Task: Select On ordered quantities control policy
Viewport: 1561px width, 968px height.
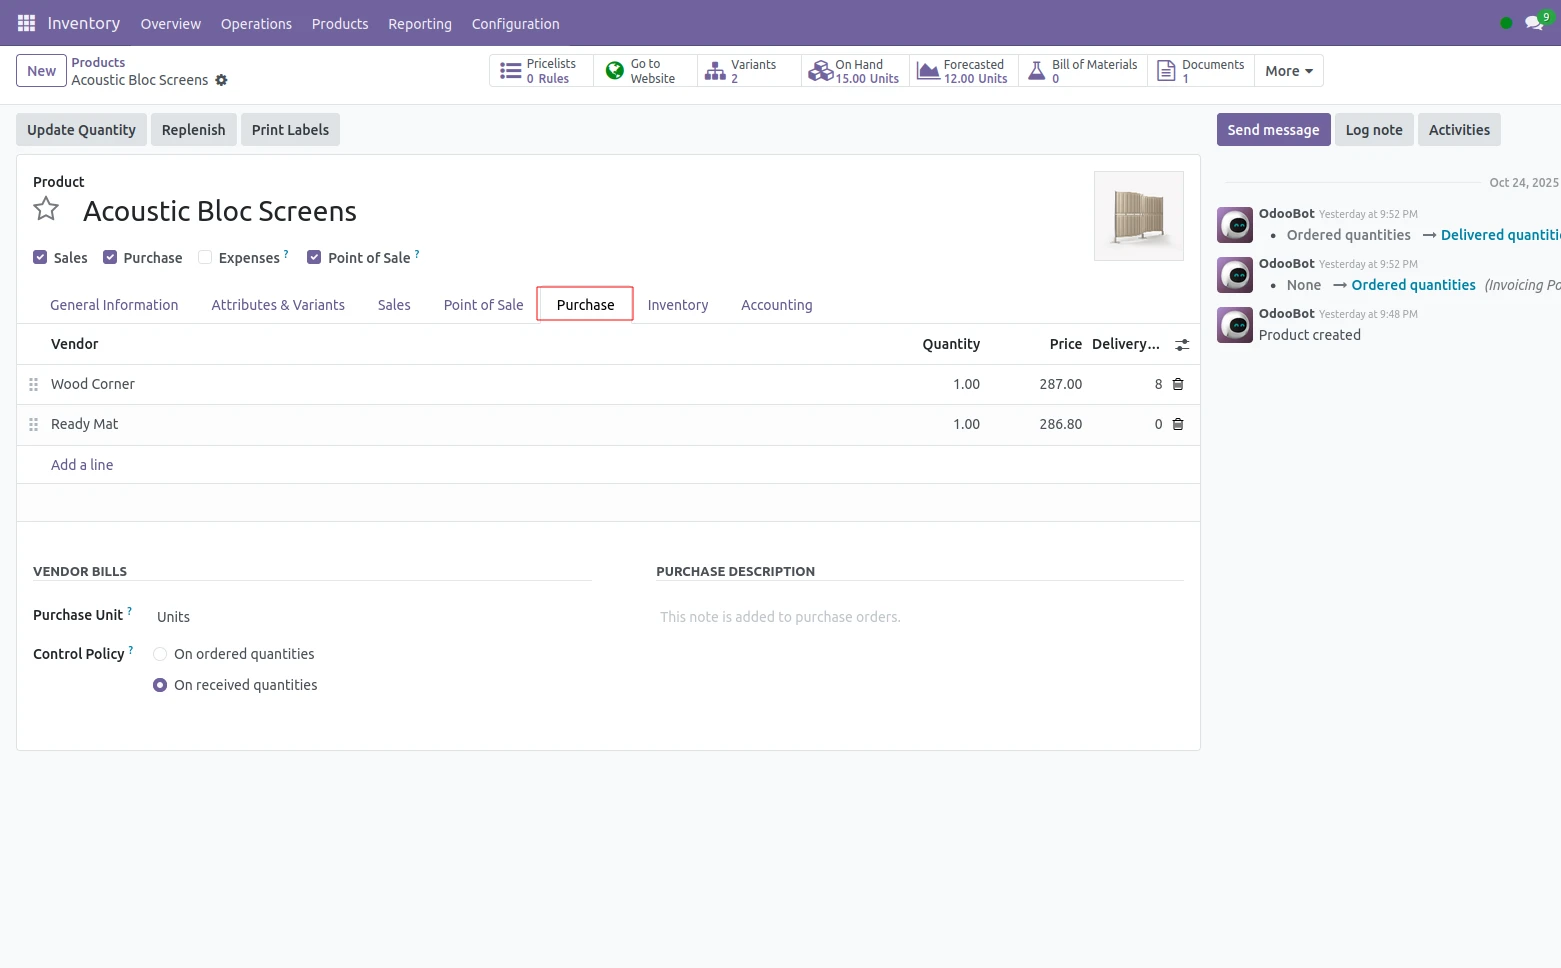Action: [160, 654]
